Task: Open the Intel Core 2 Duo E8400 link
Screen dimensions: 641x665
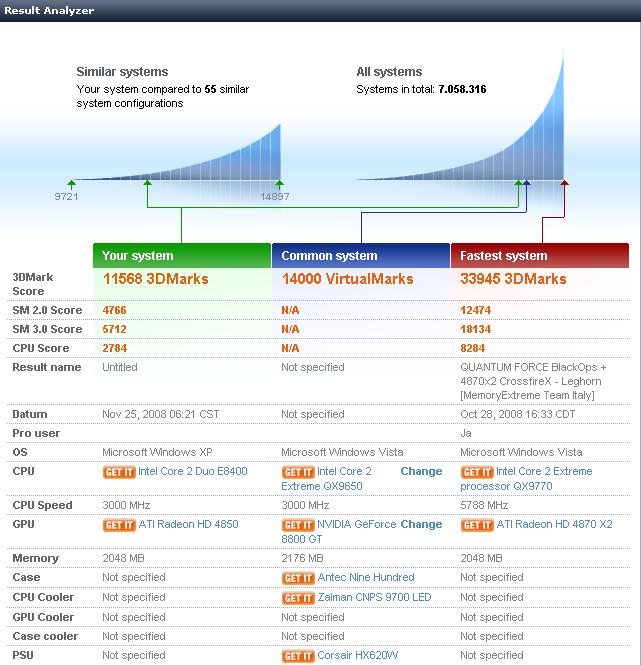Action: click(192, 472)
